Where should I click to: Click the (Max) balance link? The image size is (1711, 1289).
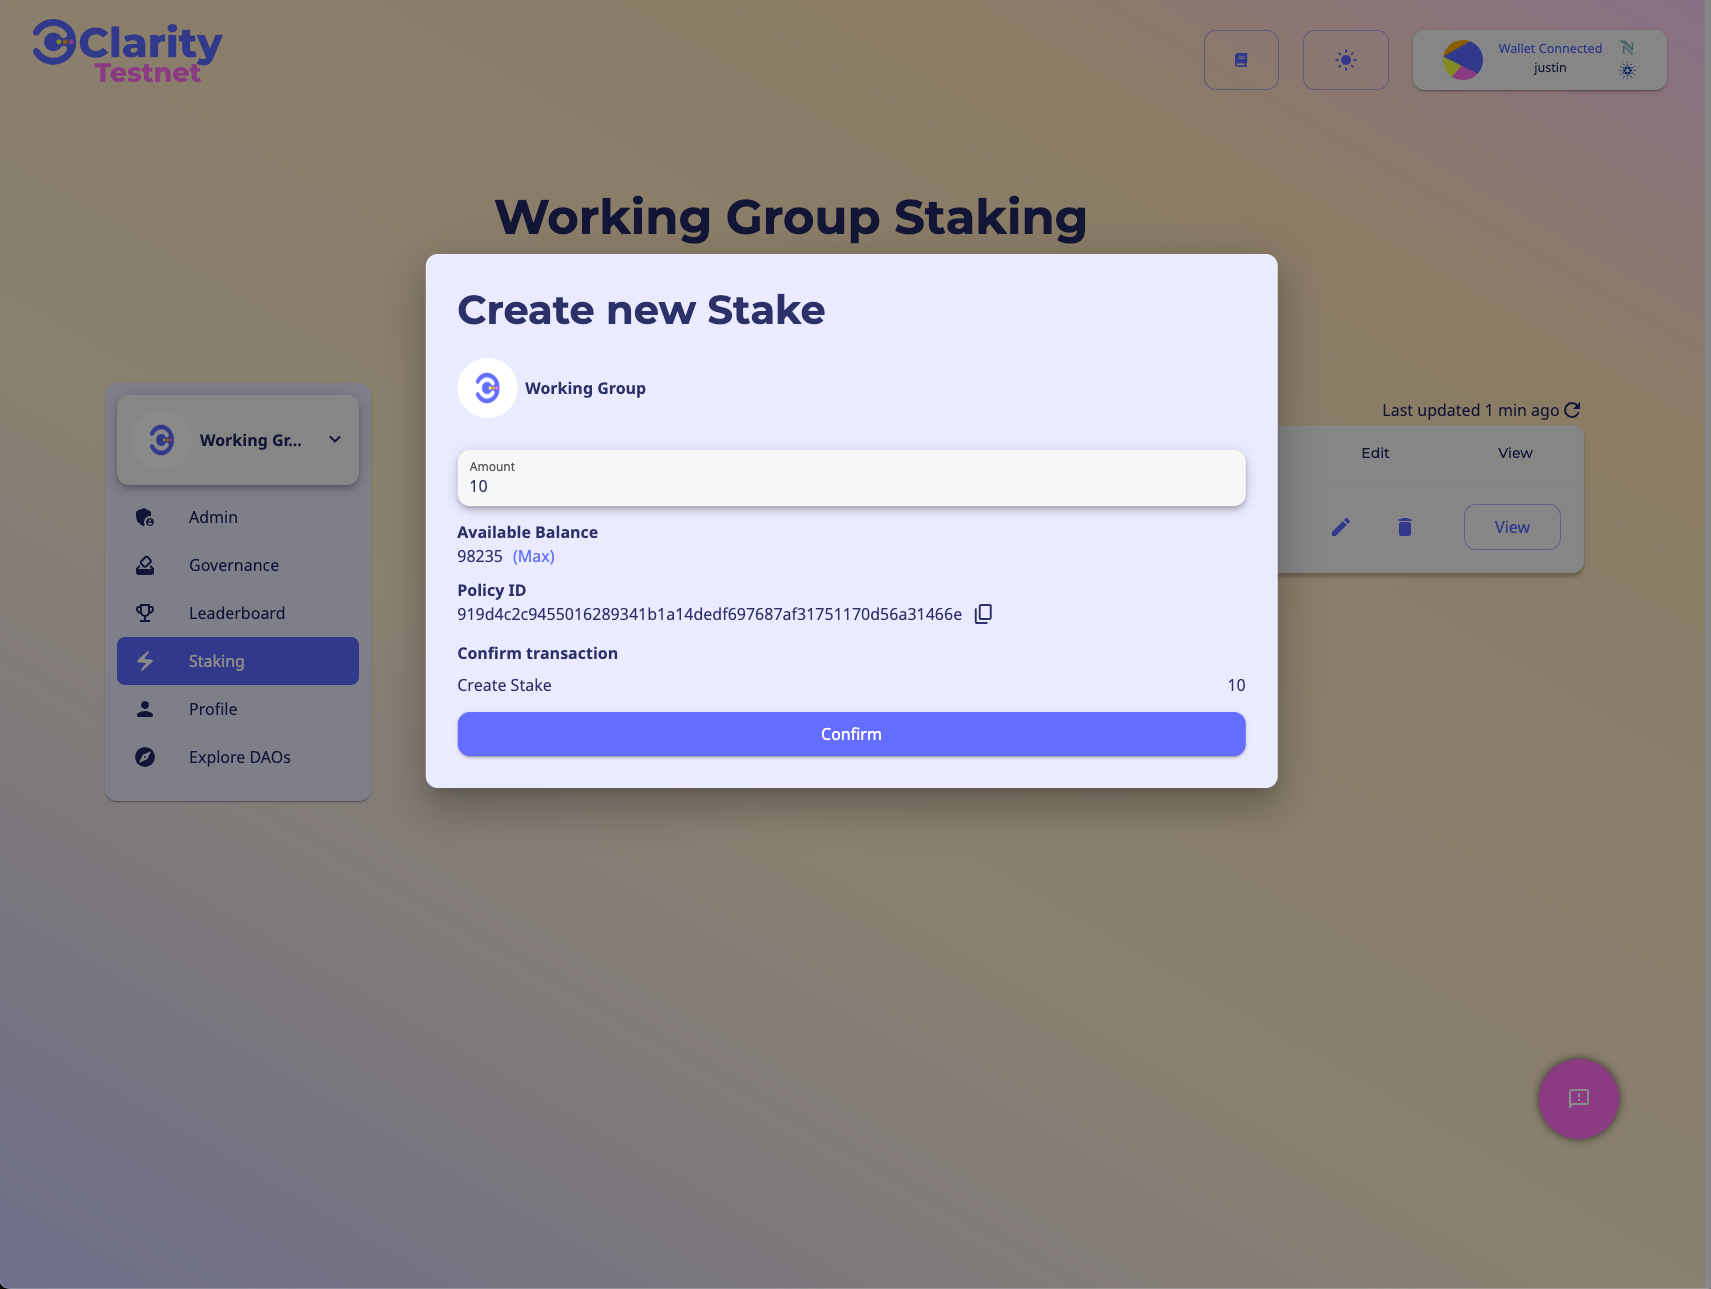click(533, 556)
